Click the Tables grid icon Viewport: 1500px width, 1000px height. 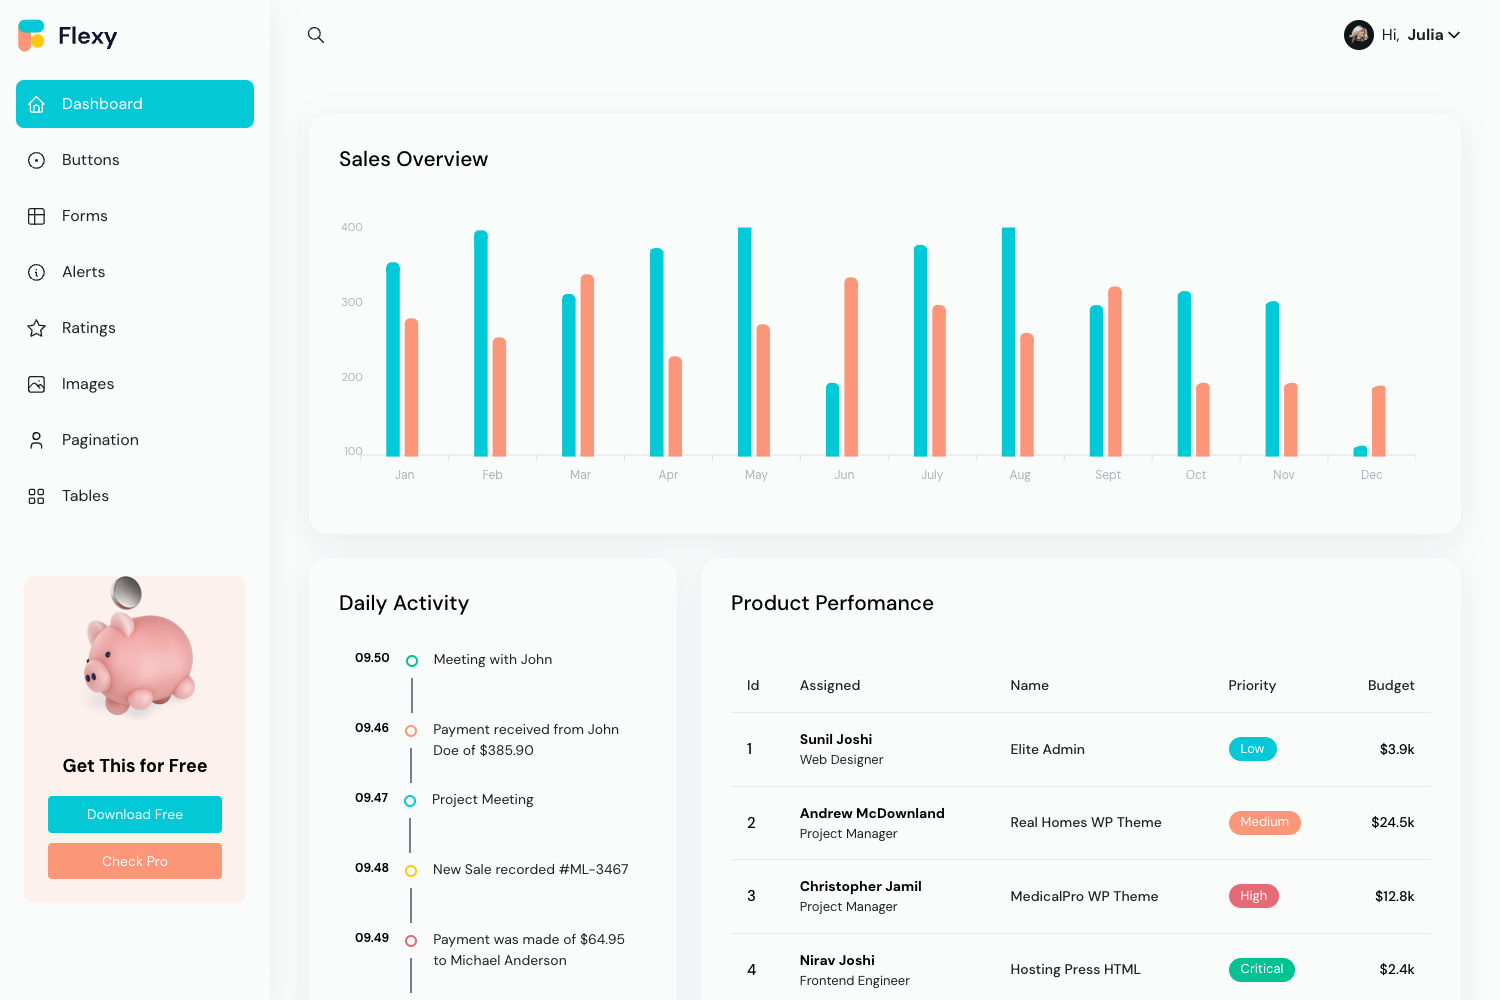[x=37, y=495]
